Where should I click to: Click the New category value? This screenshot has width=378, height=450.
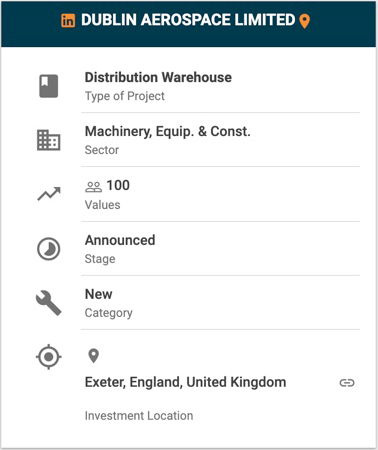tap(99, 294)
